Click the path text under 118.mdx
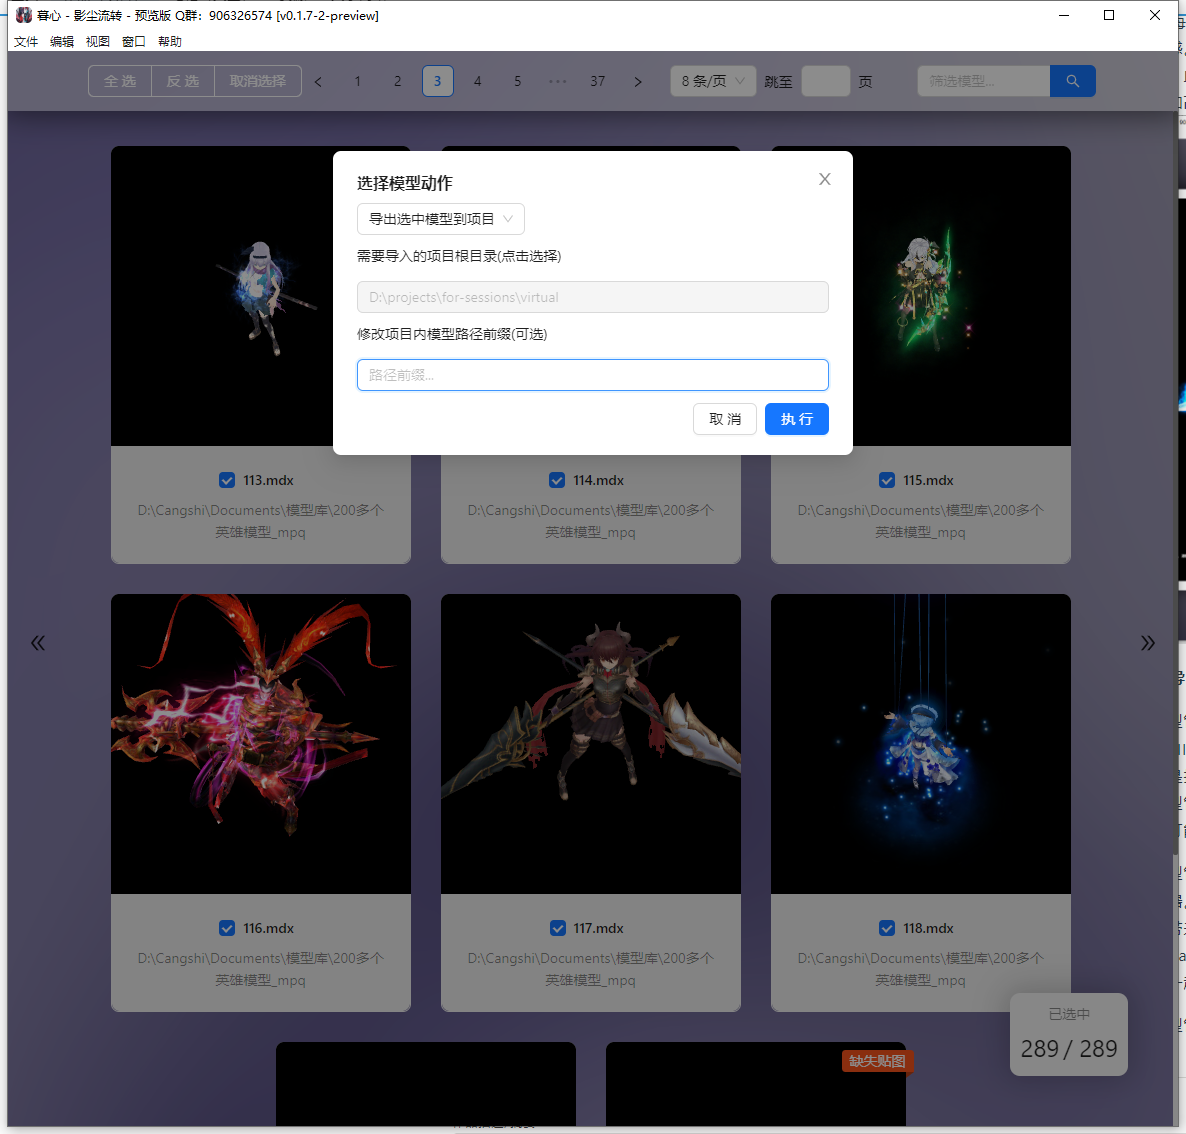Image resolution: width=1186 pixels, height=1134 pixels. [921, 969]
